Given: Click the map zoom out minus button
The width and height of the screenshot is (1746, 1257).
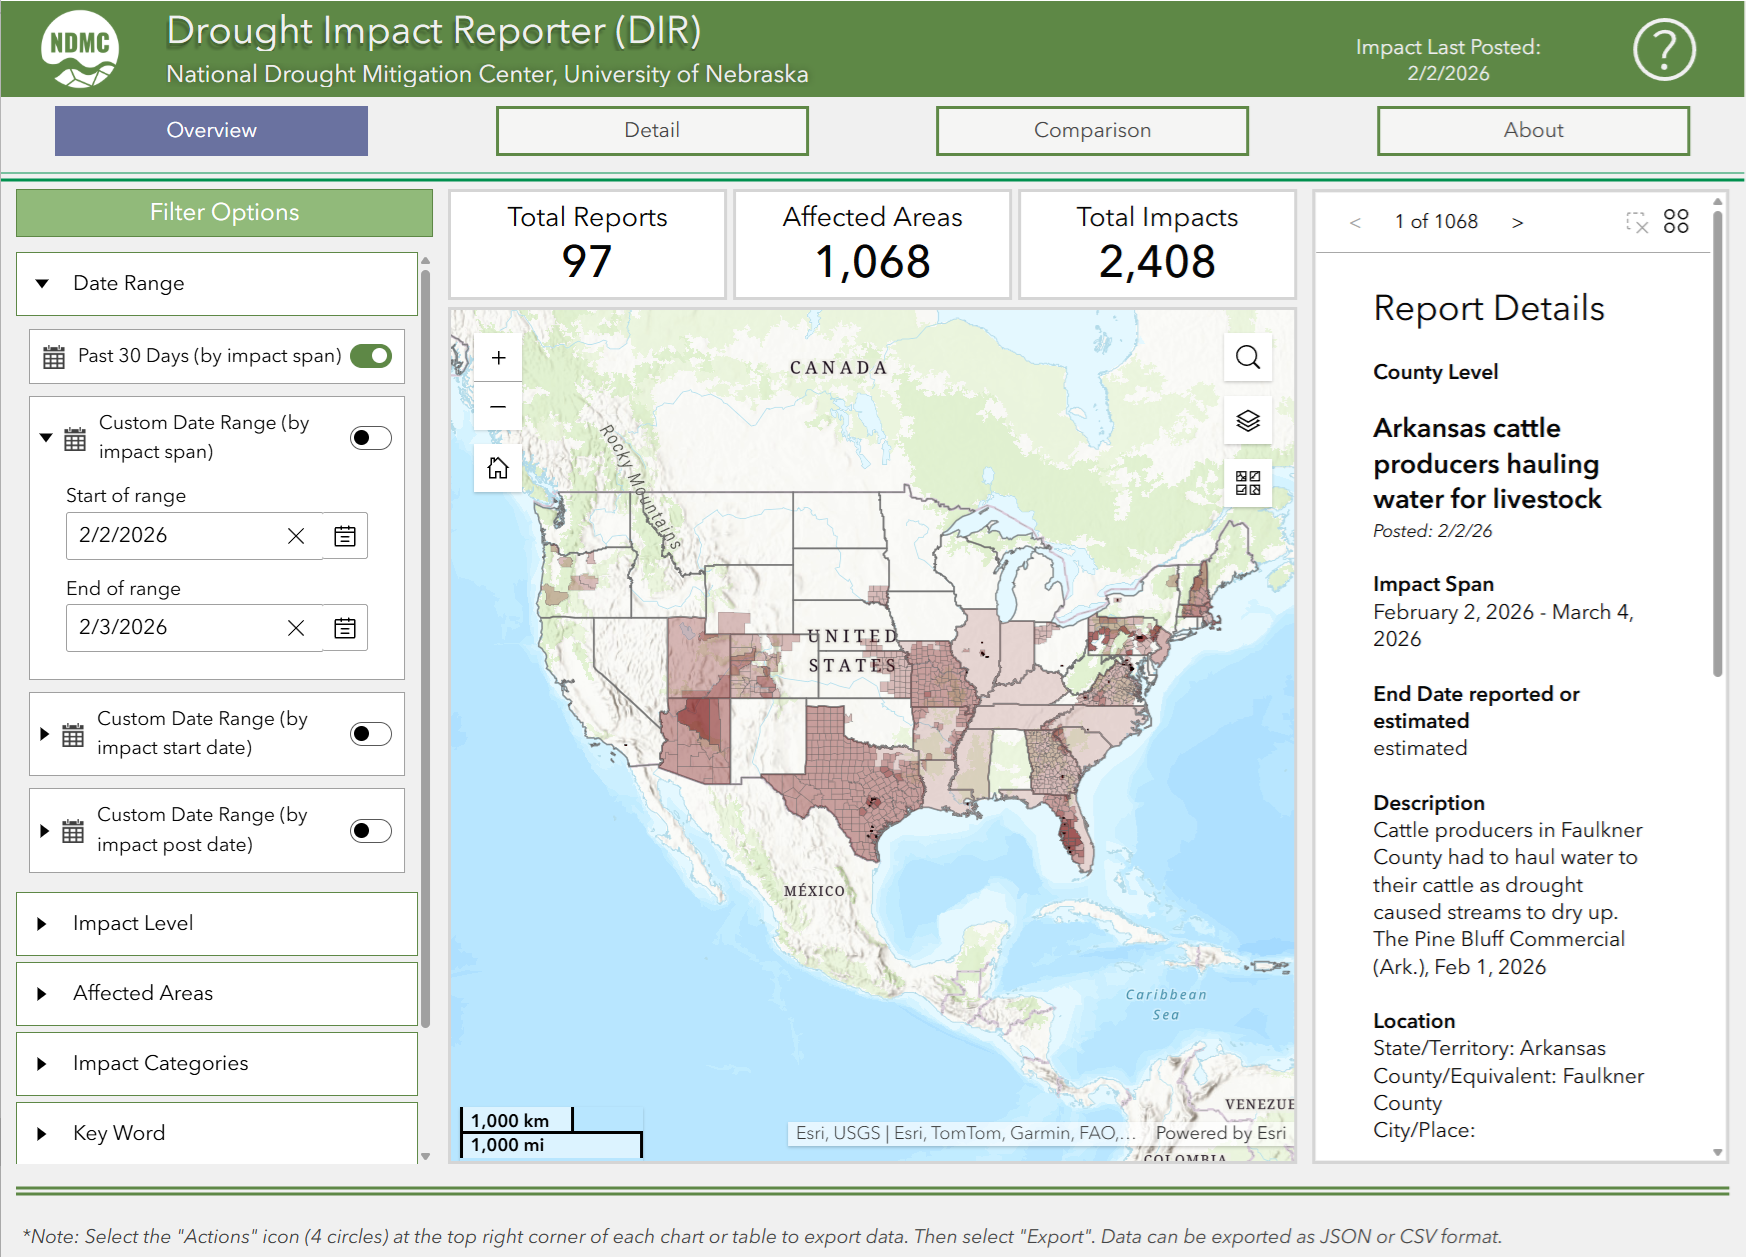Looking at the screenshot, I should (498, 407).
